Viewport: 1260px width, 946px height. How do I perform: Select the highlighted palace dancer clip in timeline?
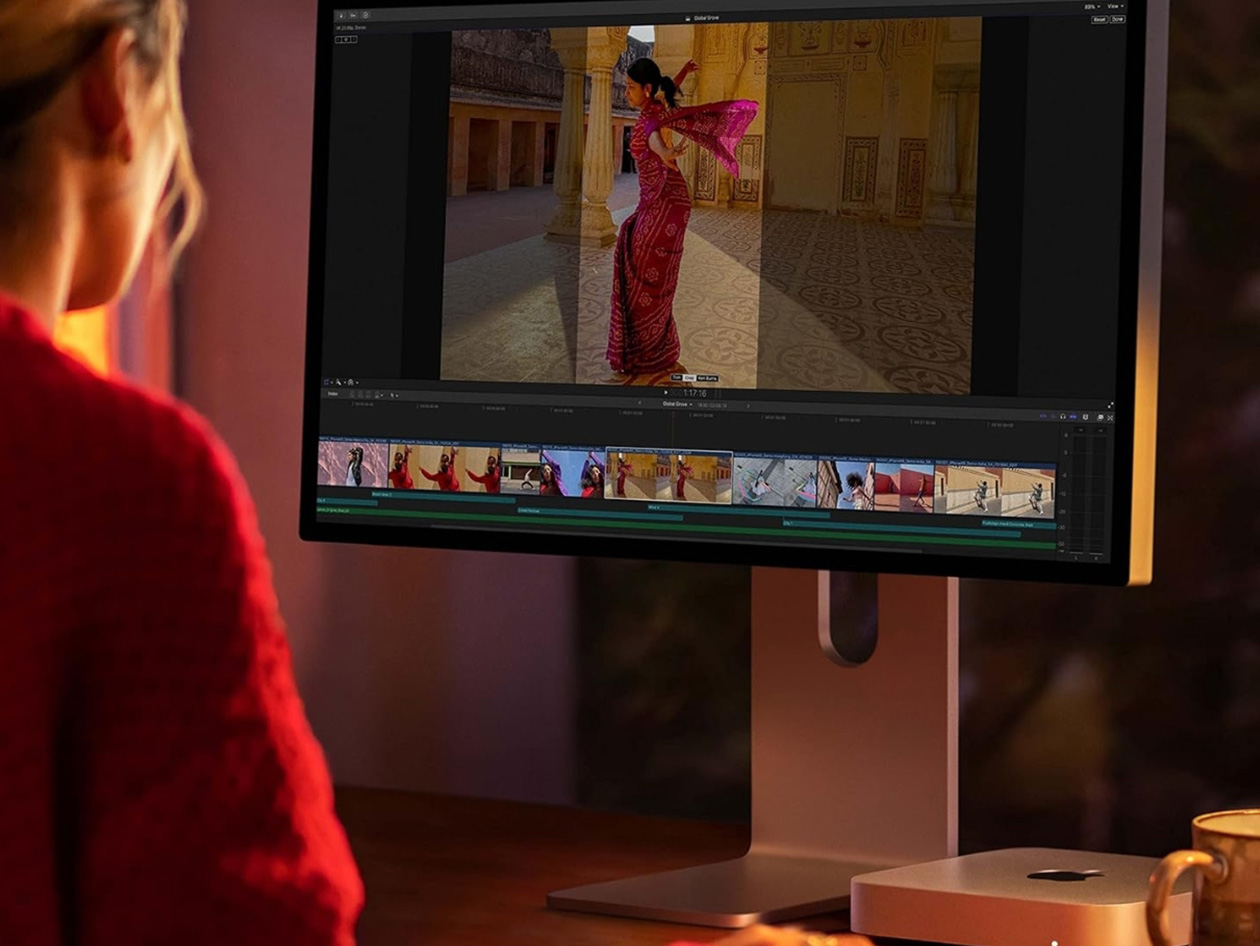(668, 476)
